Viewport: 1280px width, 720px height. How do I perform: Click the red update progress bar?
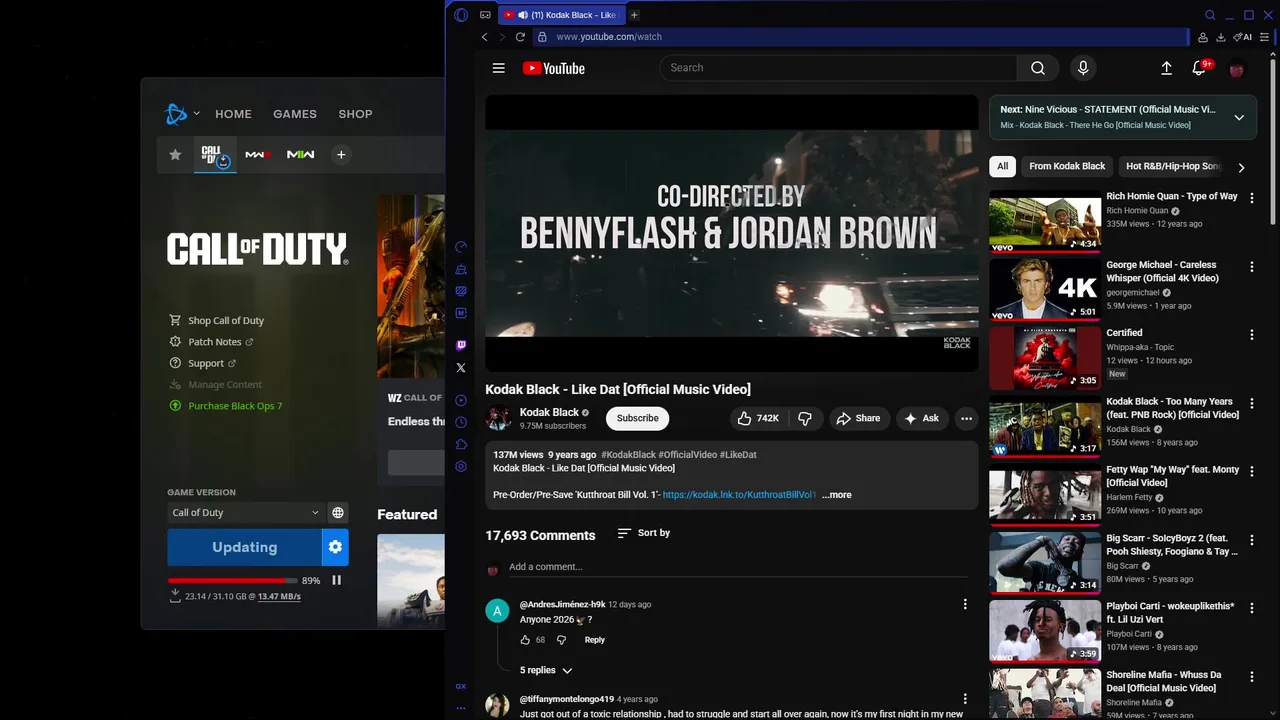tap(232, 581)
